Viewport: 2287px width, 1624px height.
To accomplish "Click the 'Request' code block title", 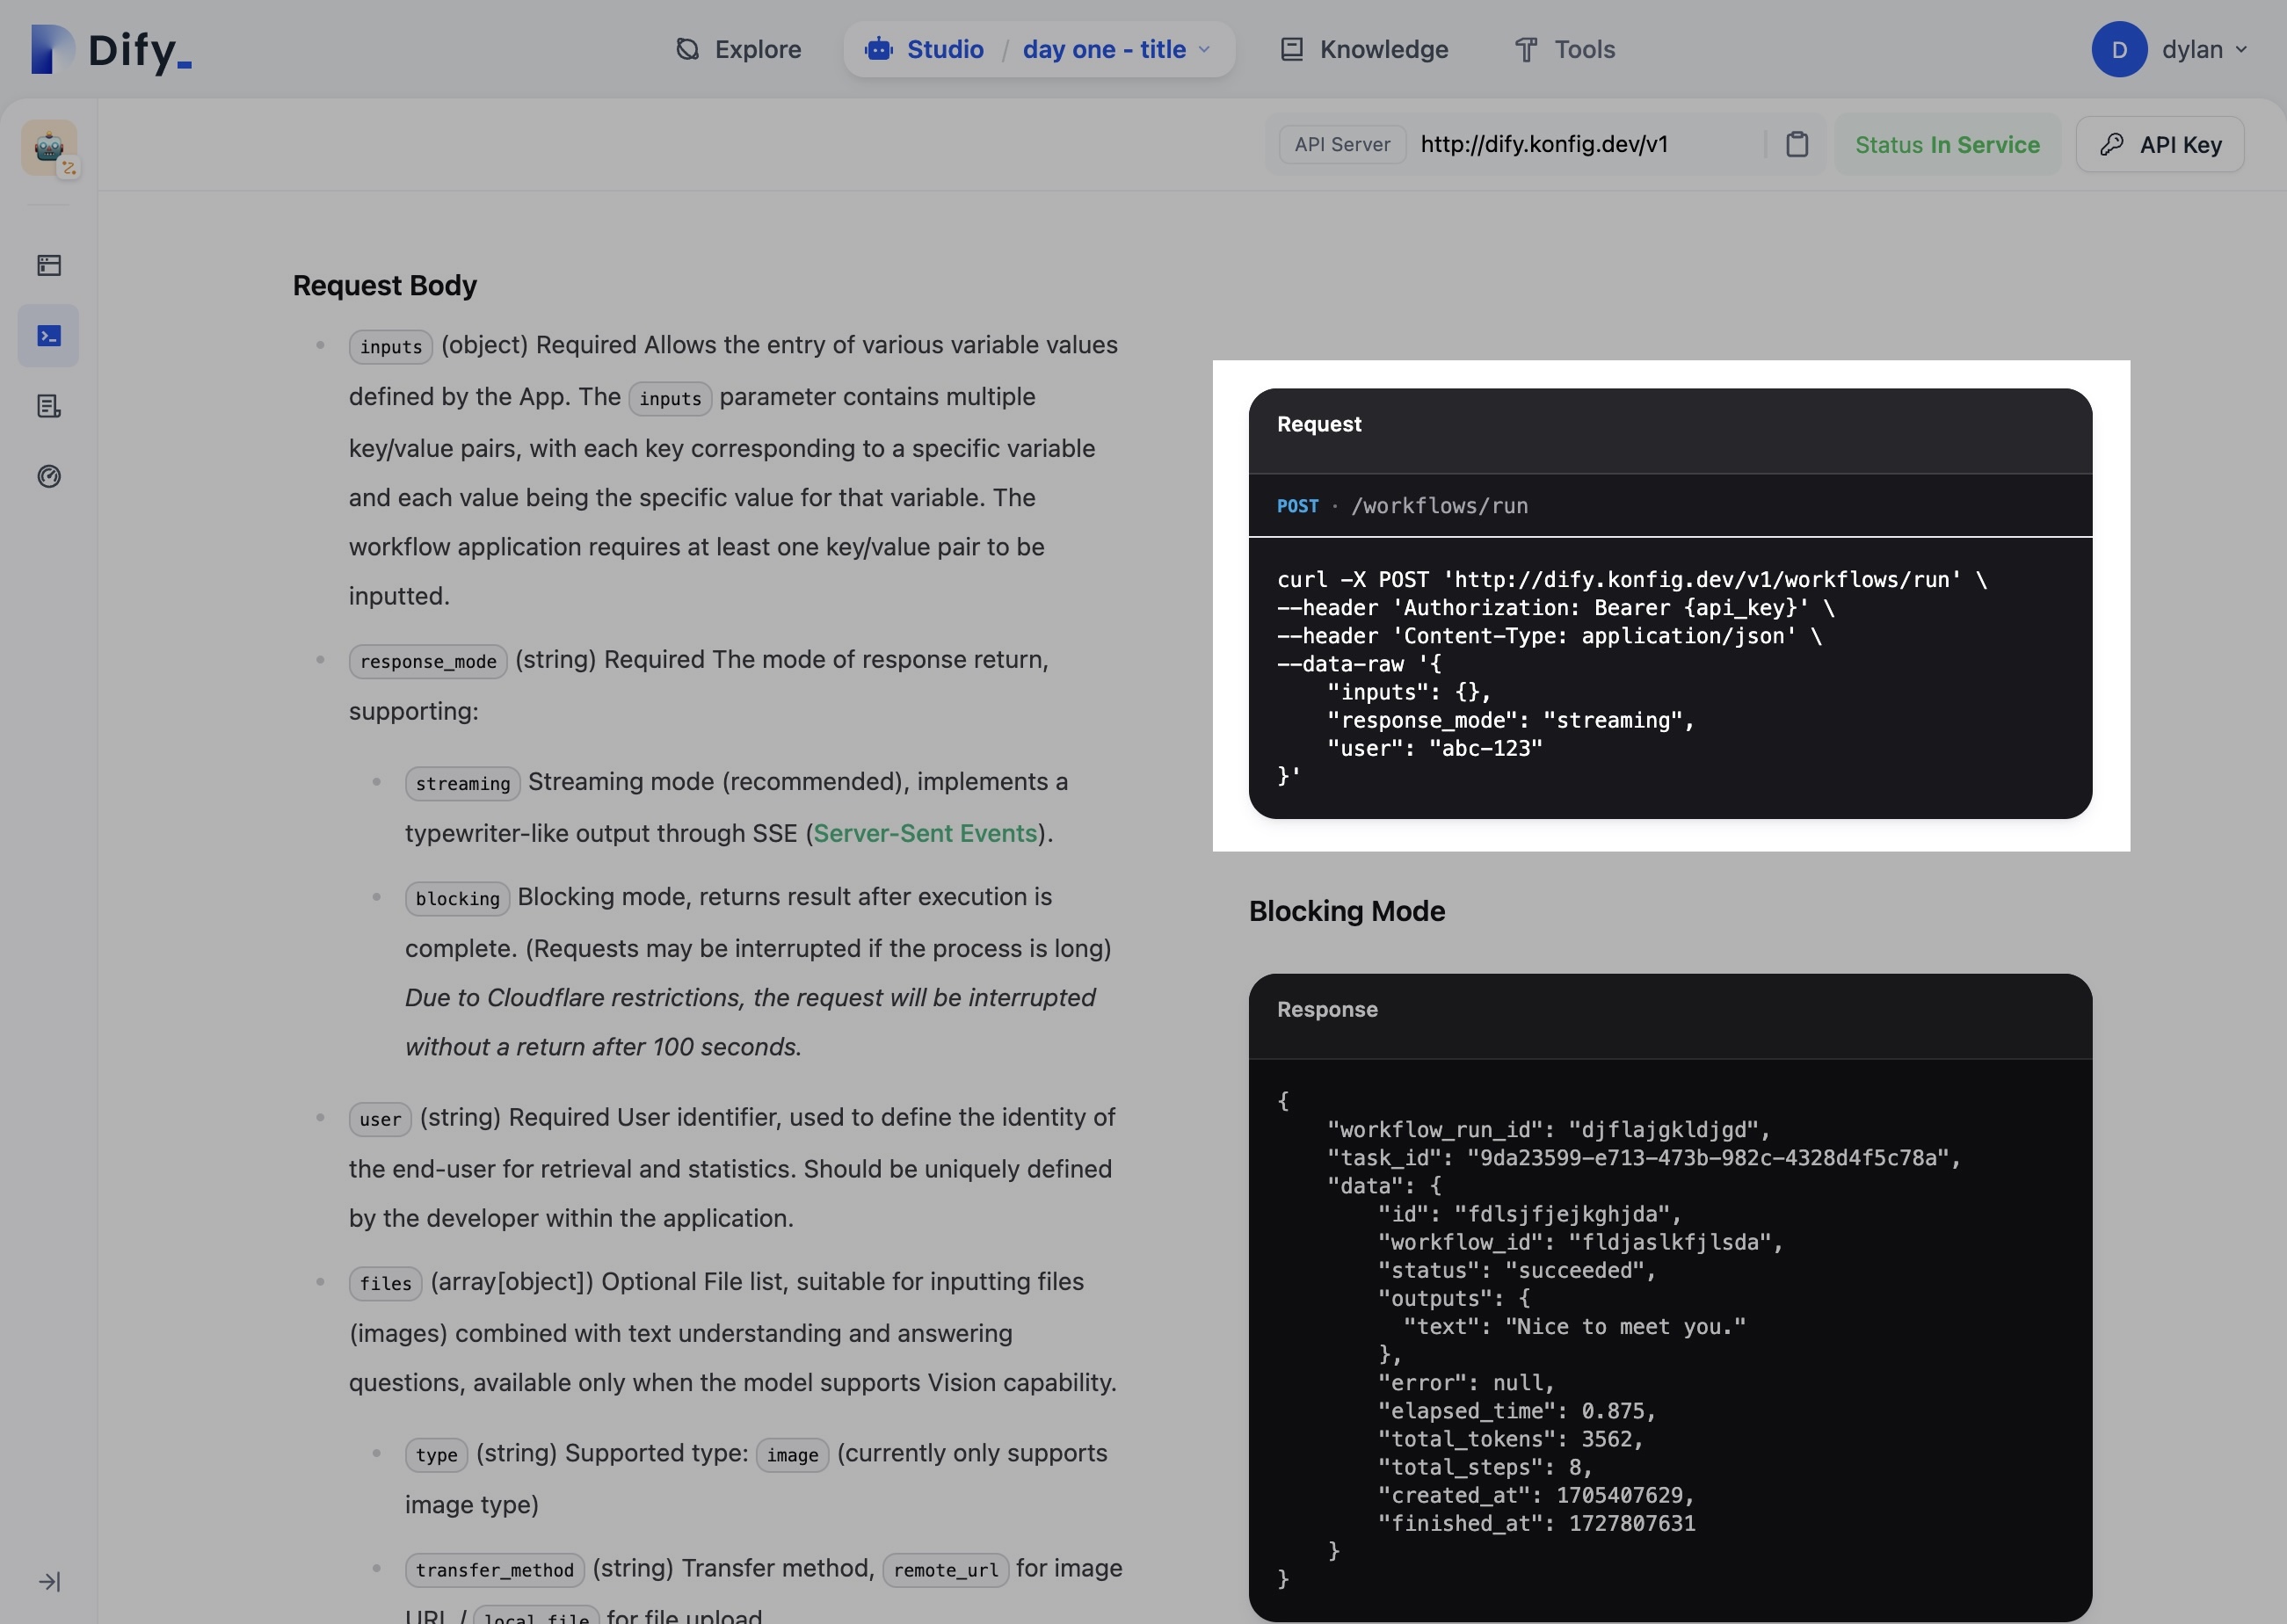I will (1319, 424).
